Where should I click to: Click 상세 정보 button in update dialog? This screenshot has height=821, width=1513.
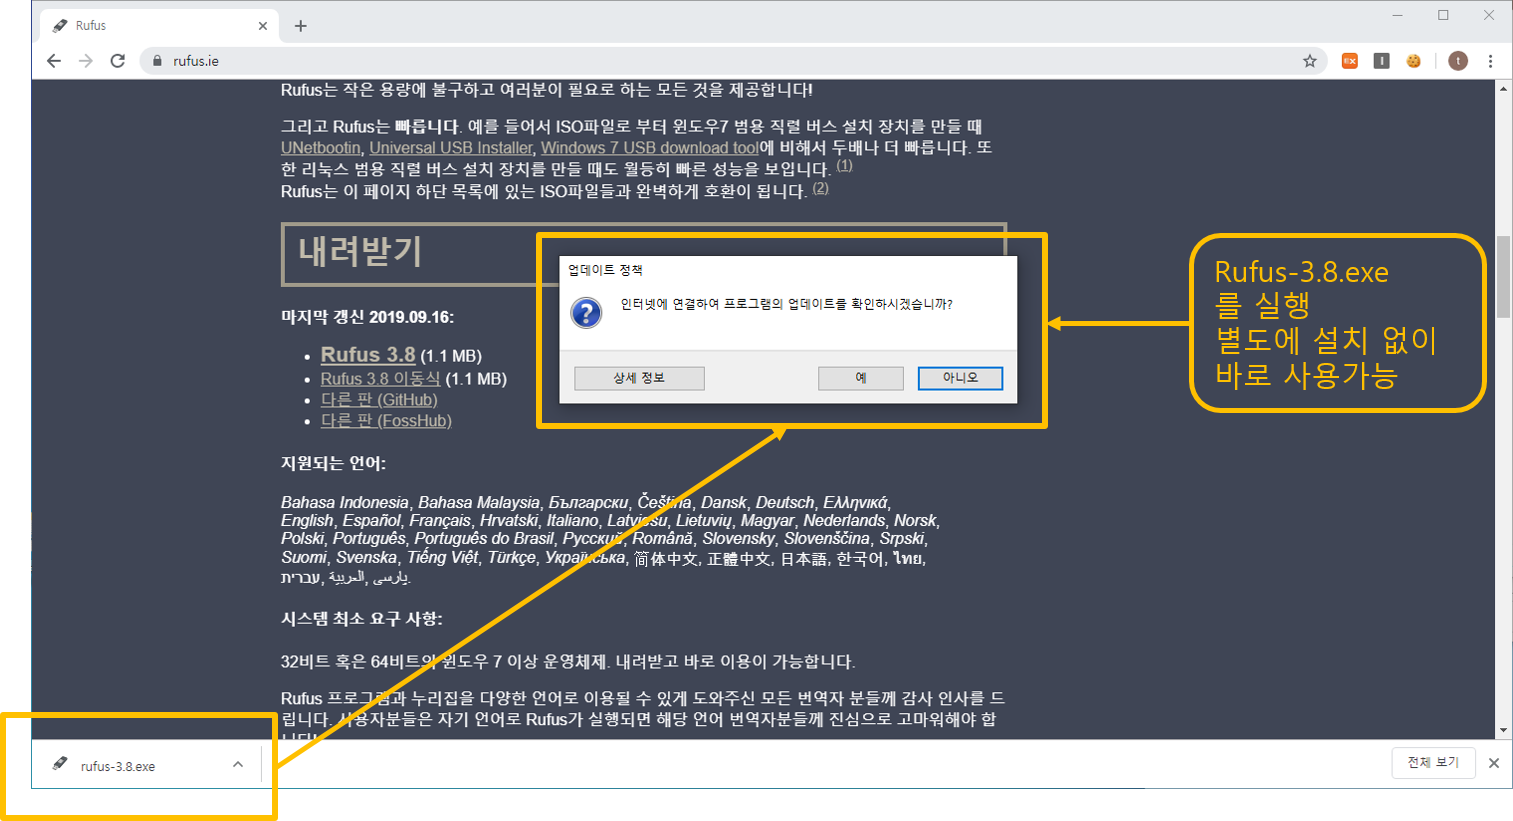tap(639, 378)
